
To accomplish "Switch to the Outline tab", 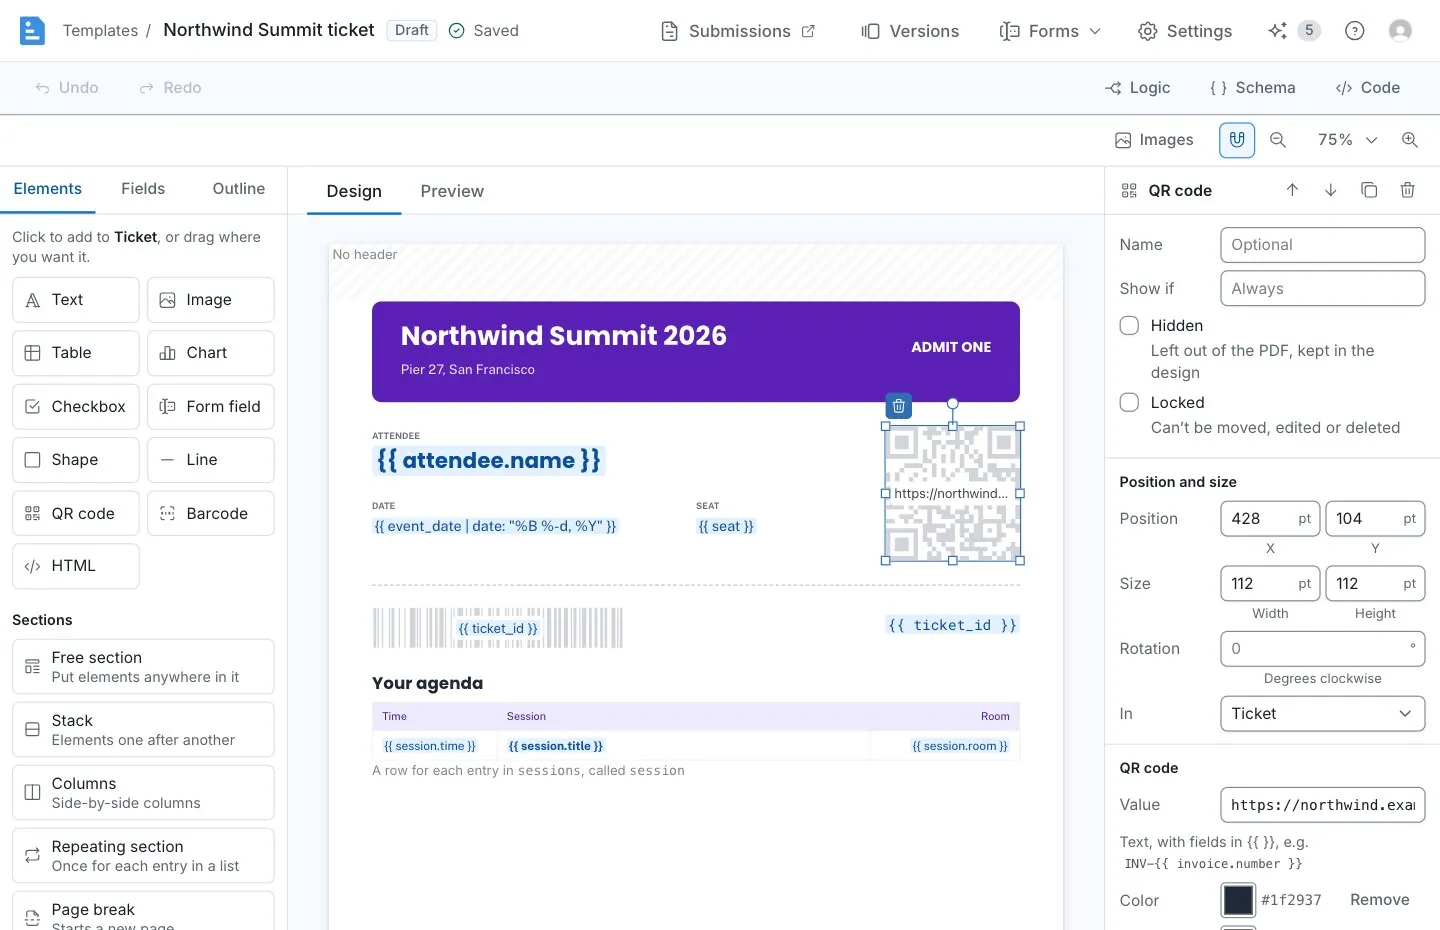I will 239,189.
